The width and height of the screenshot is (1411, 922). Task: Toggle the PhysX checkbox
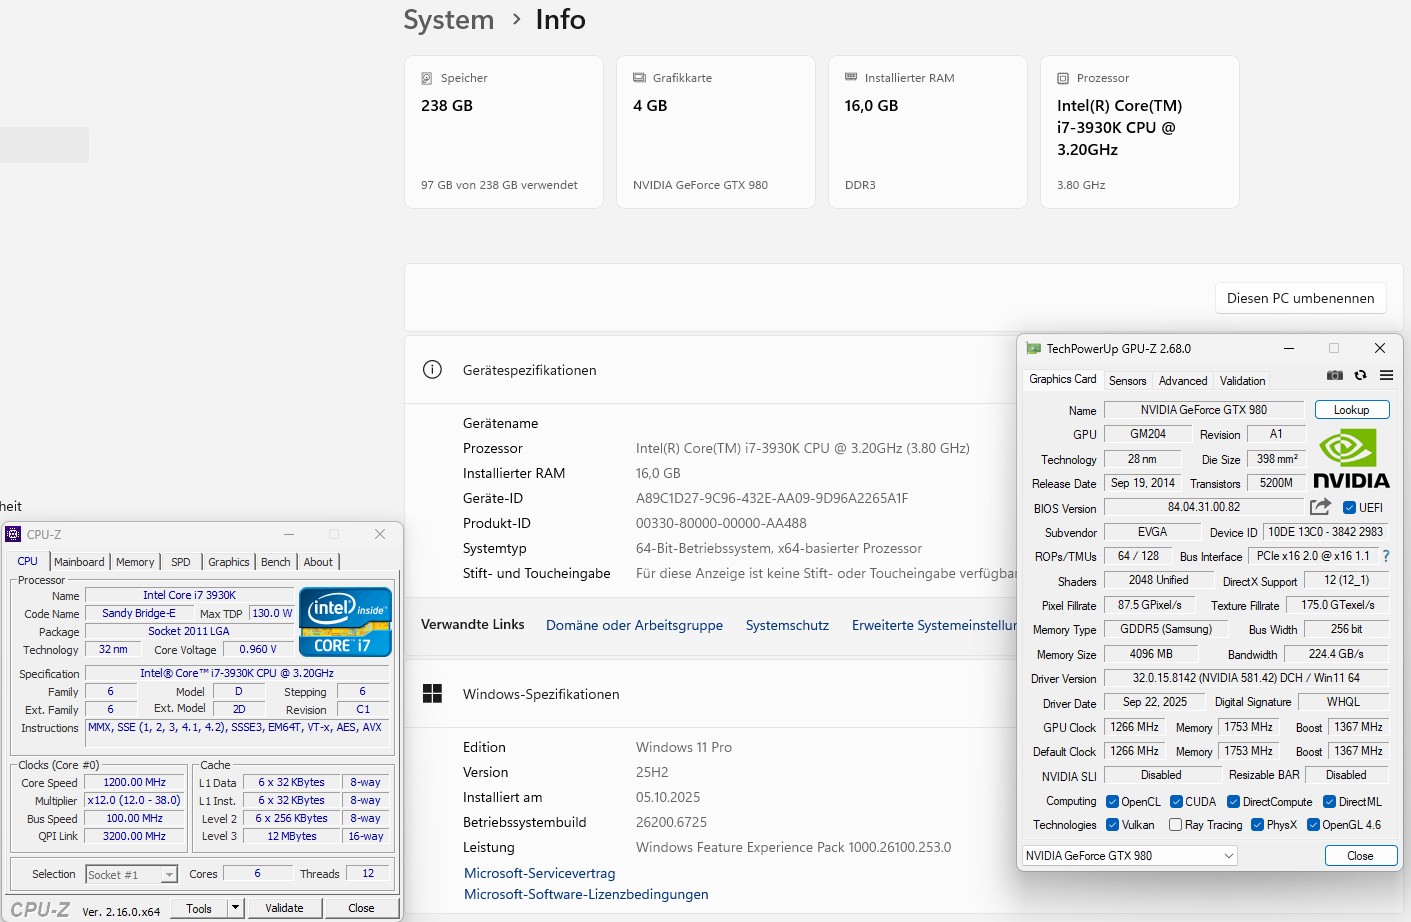click(1257, 825)
